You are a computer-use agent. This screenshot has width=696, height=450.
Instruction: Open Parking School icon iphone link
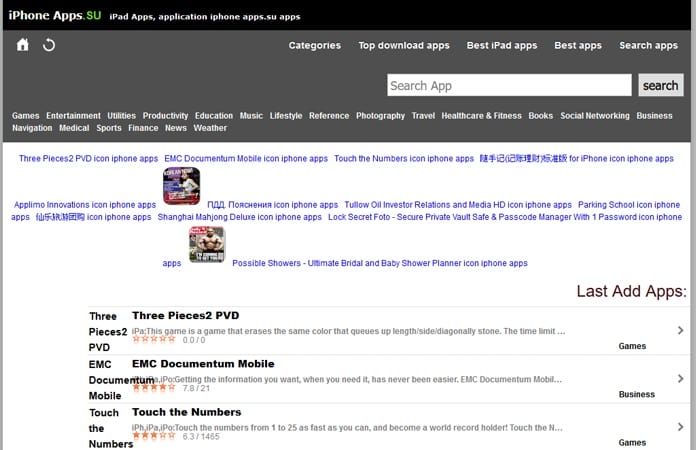point(629,205)
